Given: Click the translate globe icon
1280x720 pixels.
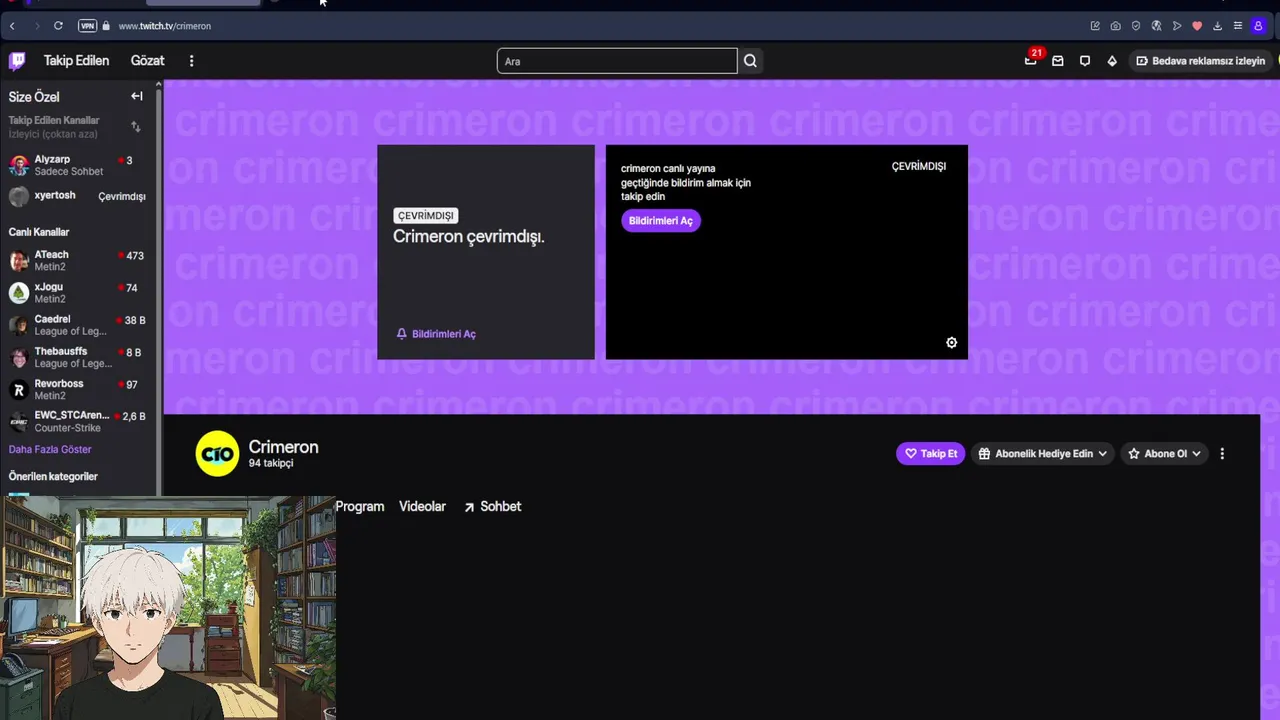Looking at the screenshot, I should pos(1156,26).
